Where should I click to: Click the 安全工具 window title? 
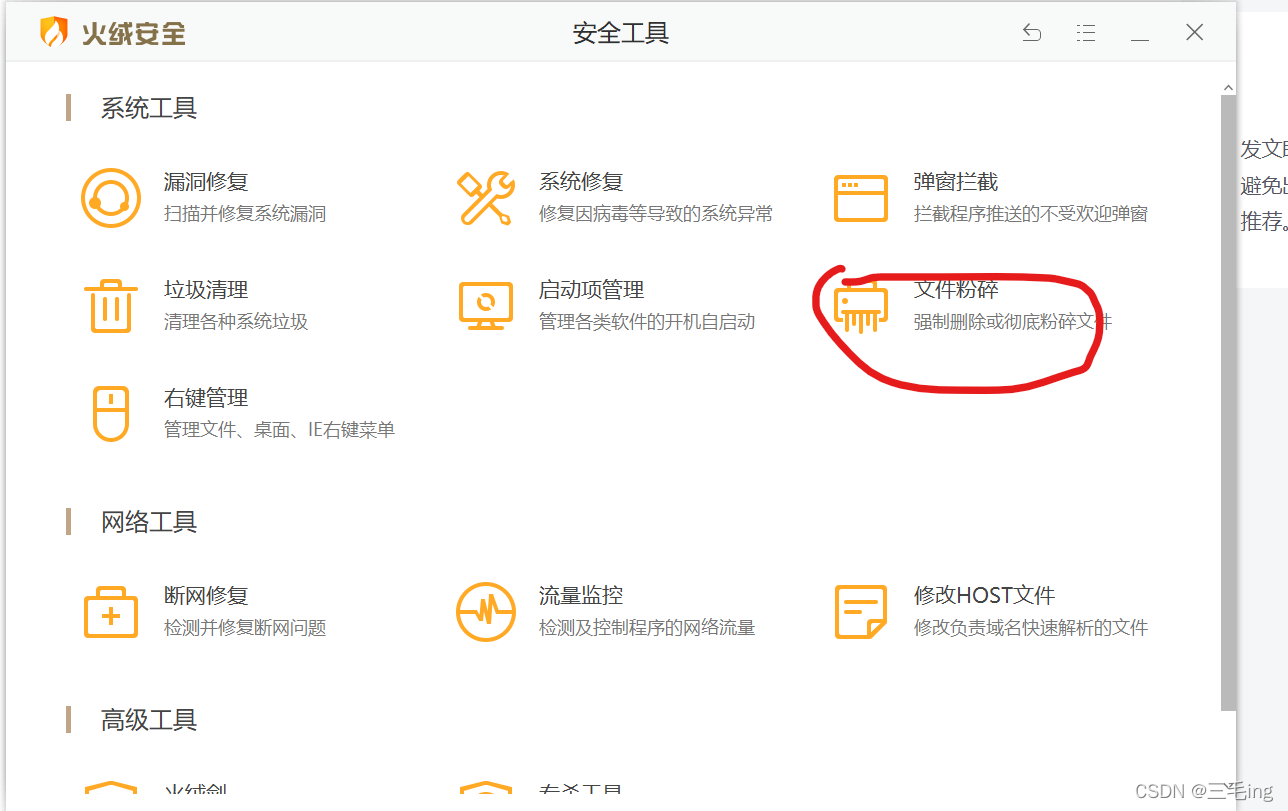(x=621, y=33)
